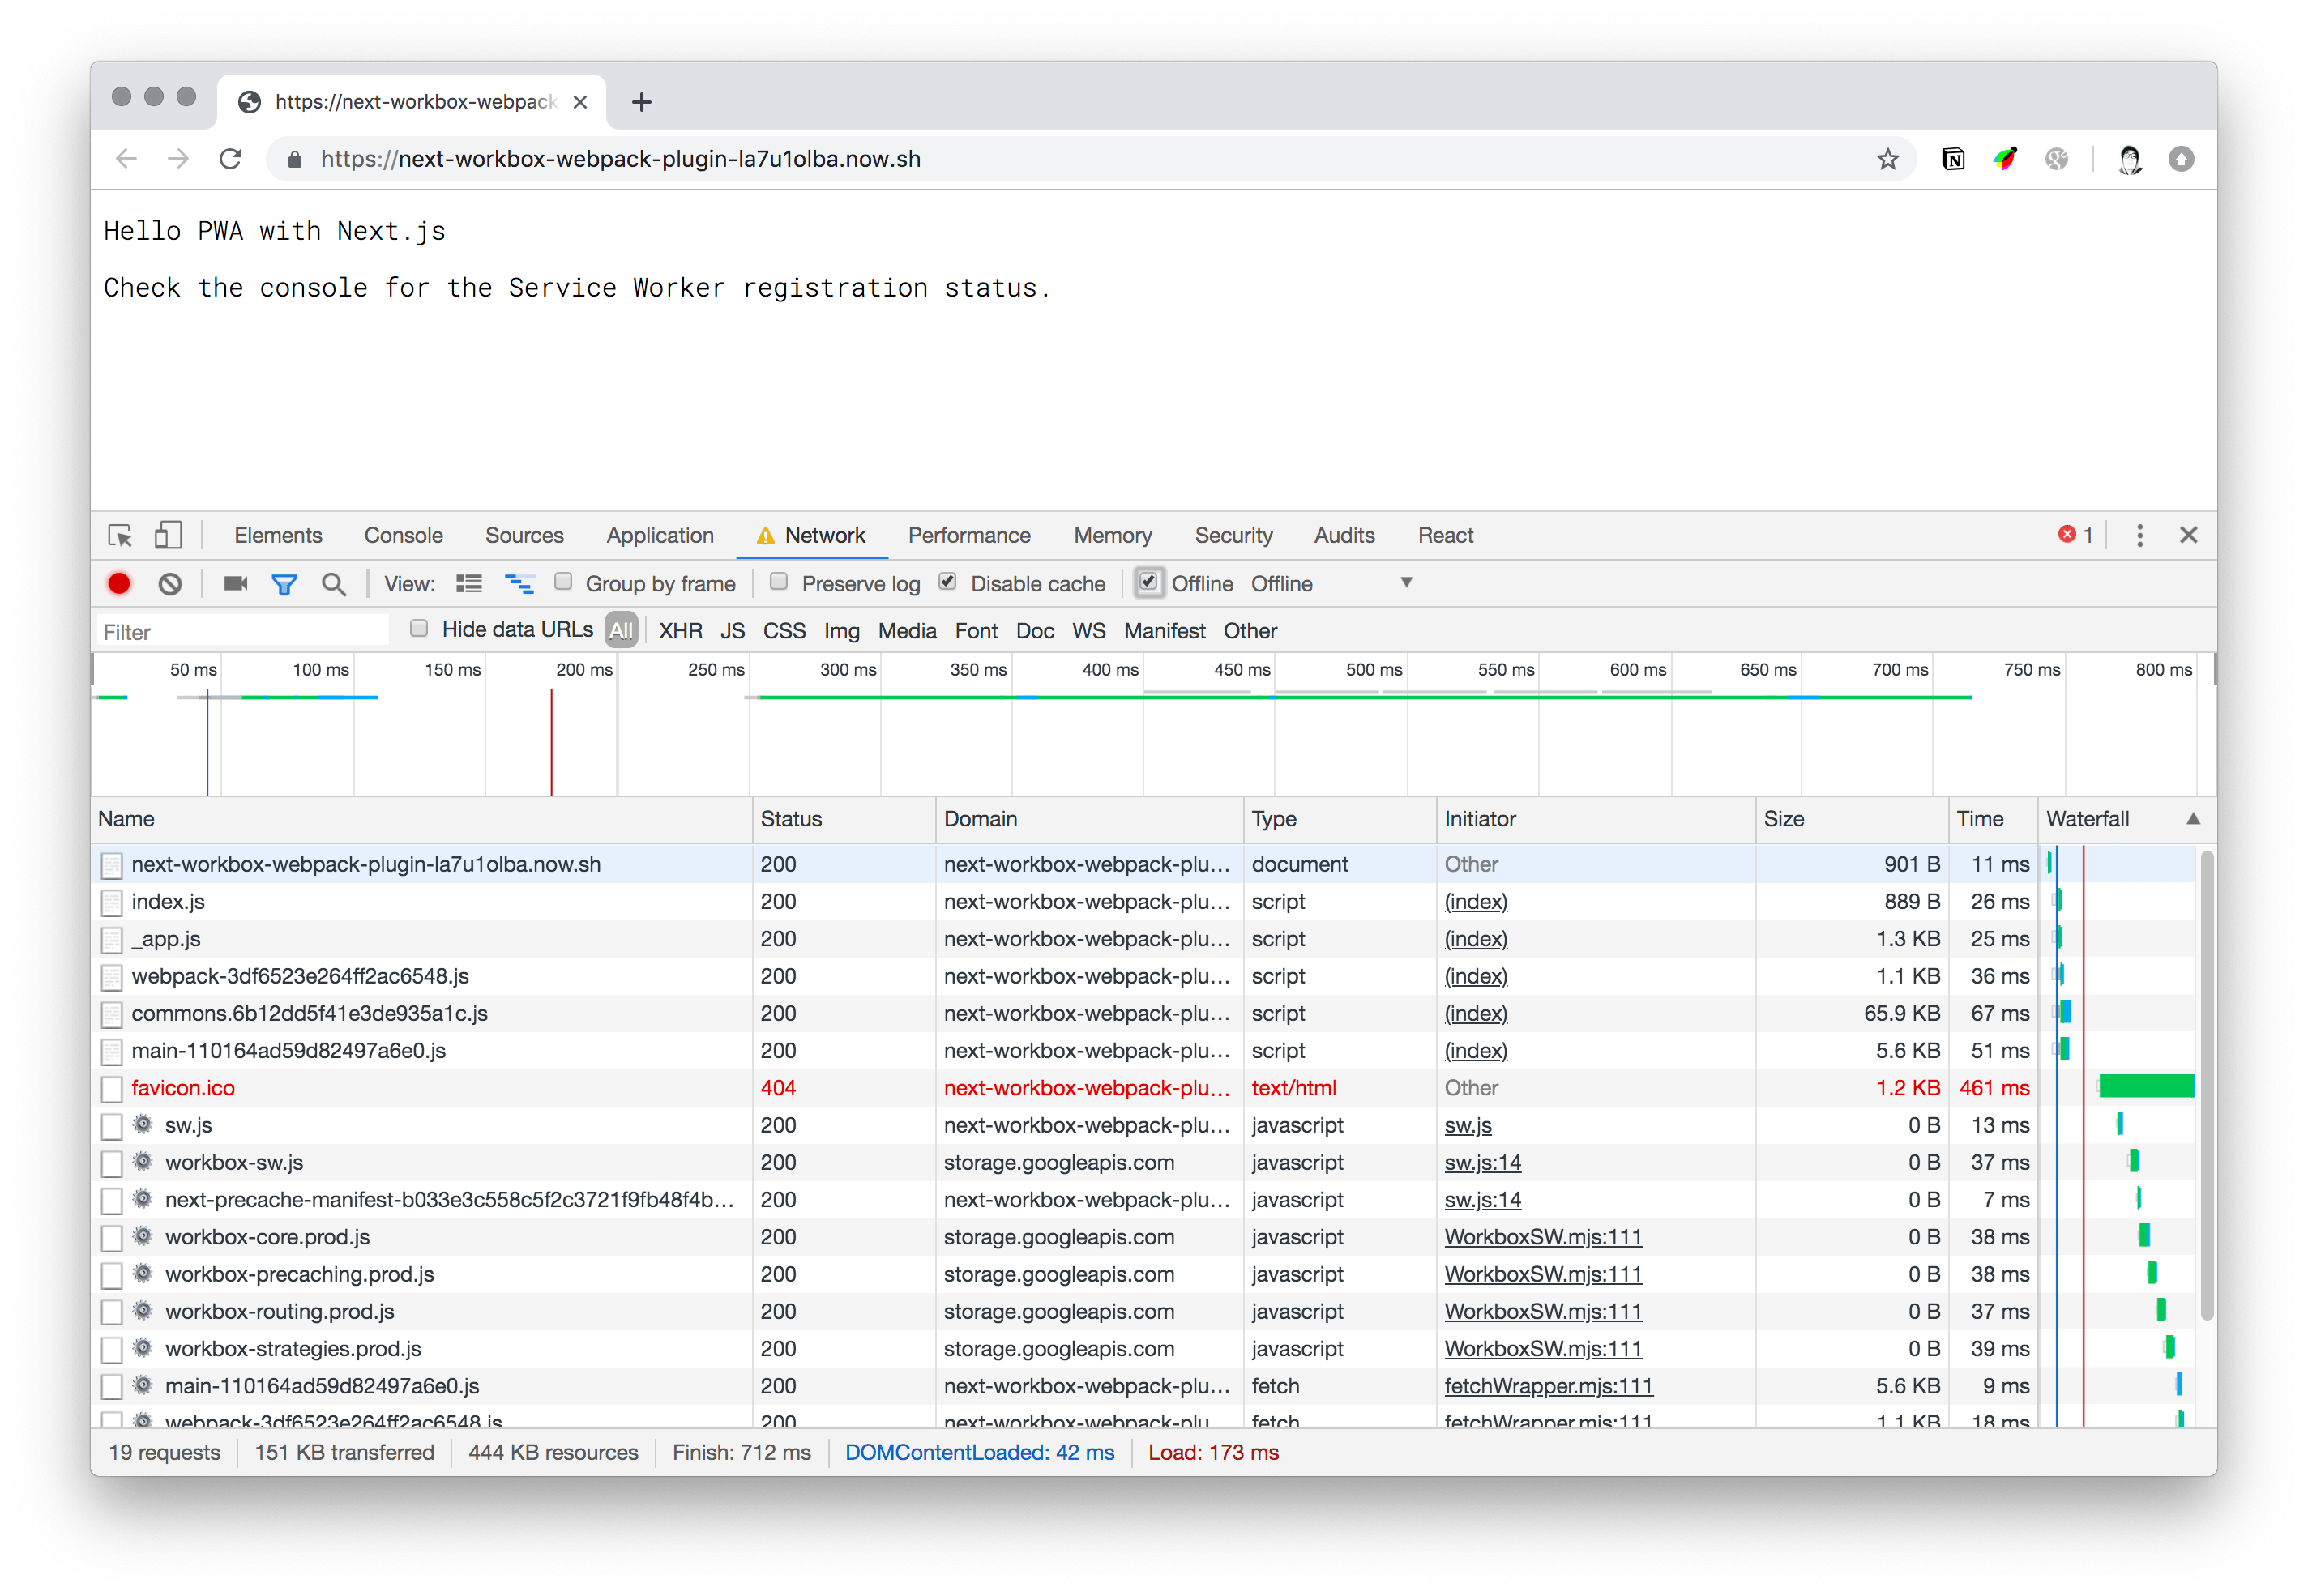Screen dimensions: 2308x1596
Task: Open DevTools customize menu via three dots
Action: click(x=2139, y=535)
